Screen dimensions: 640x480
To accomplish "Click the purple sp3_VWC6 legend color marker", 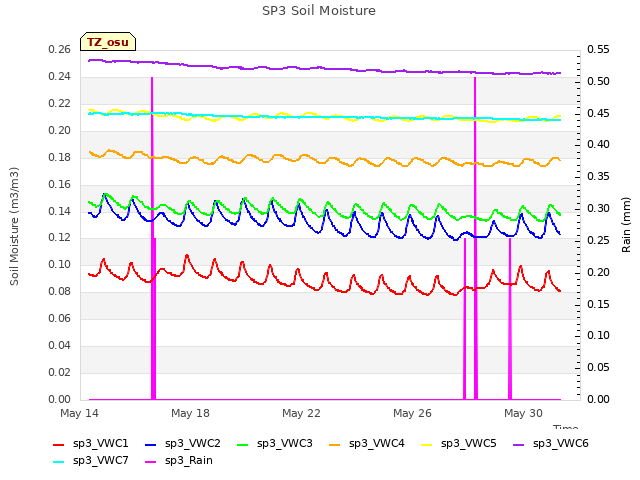I will (518, 444).
